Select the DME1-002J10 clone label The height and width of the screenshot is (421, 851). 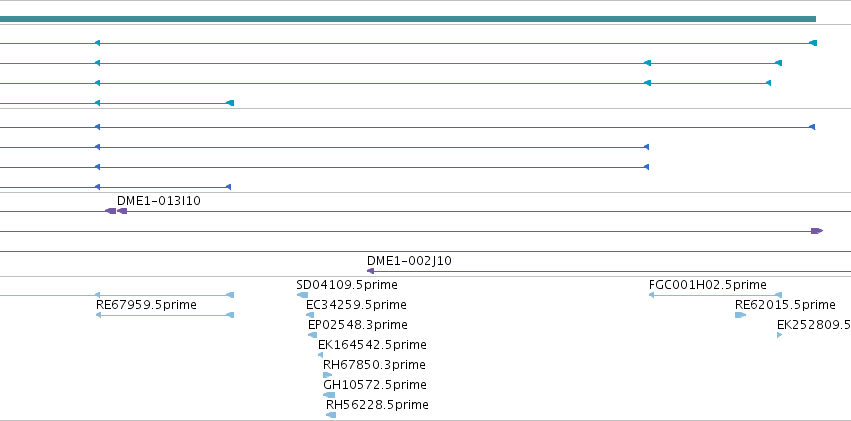point(409,261)
